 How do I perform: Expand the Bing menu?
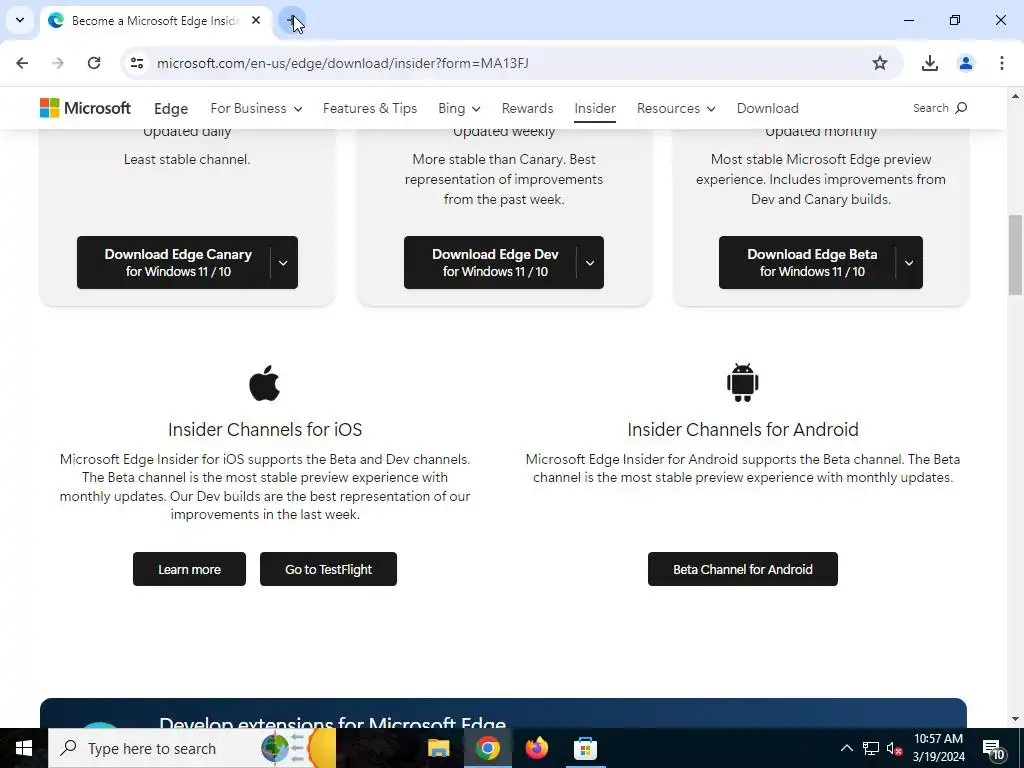pos(459,108)
